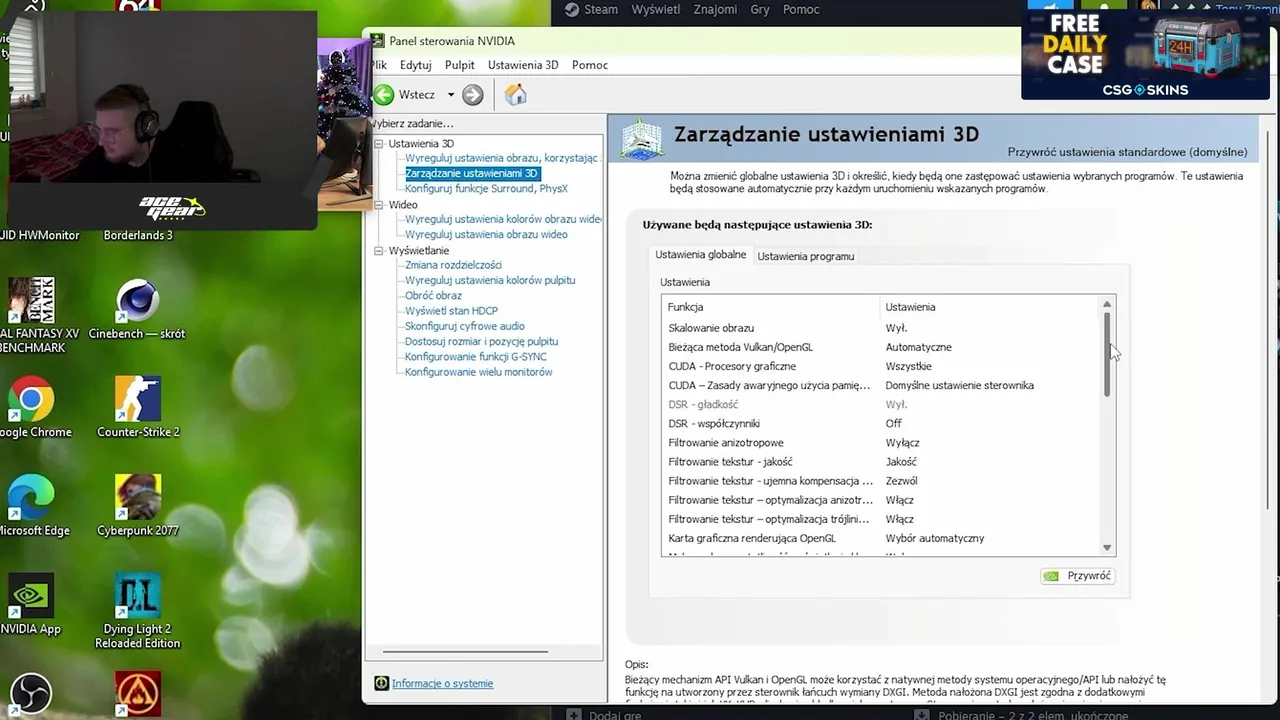Open Znajomi menu in Steam window
The height and width of the screenshot is (720, 1280).
tap(715, 10)
